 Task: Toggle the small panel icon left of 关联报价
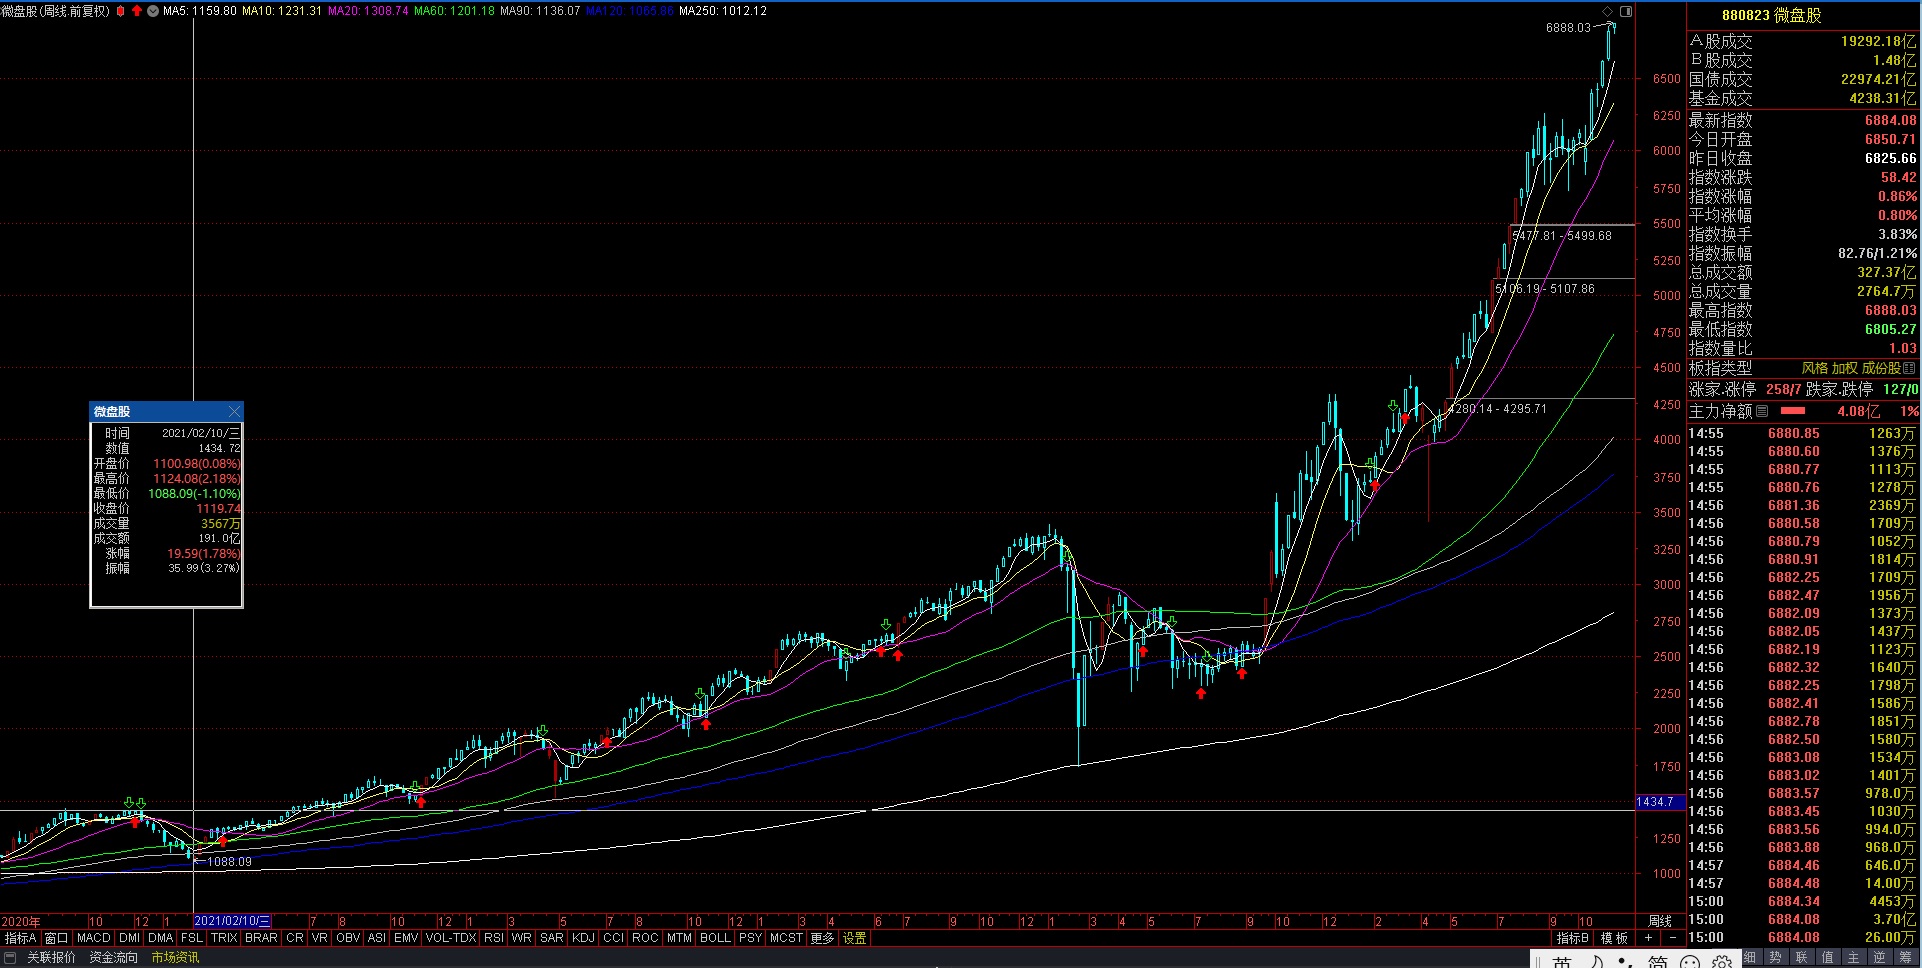coord(10,958)
